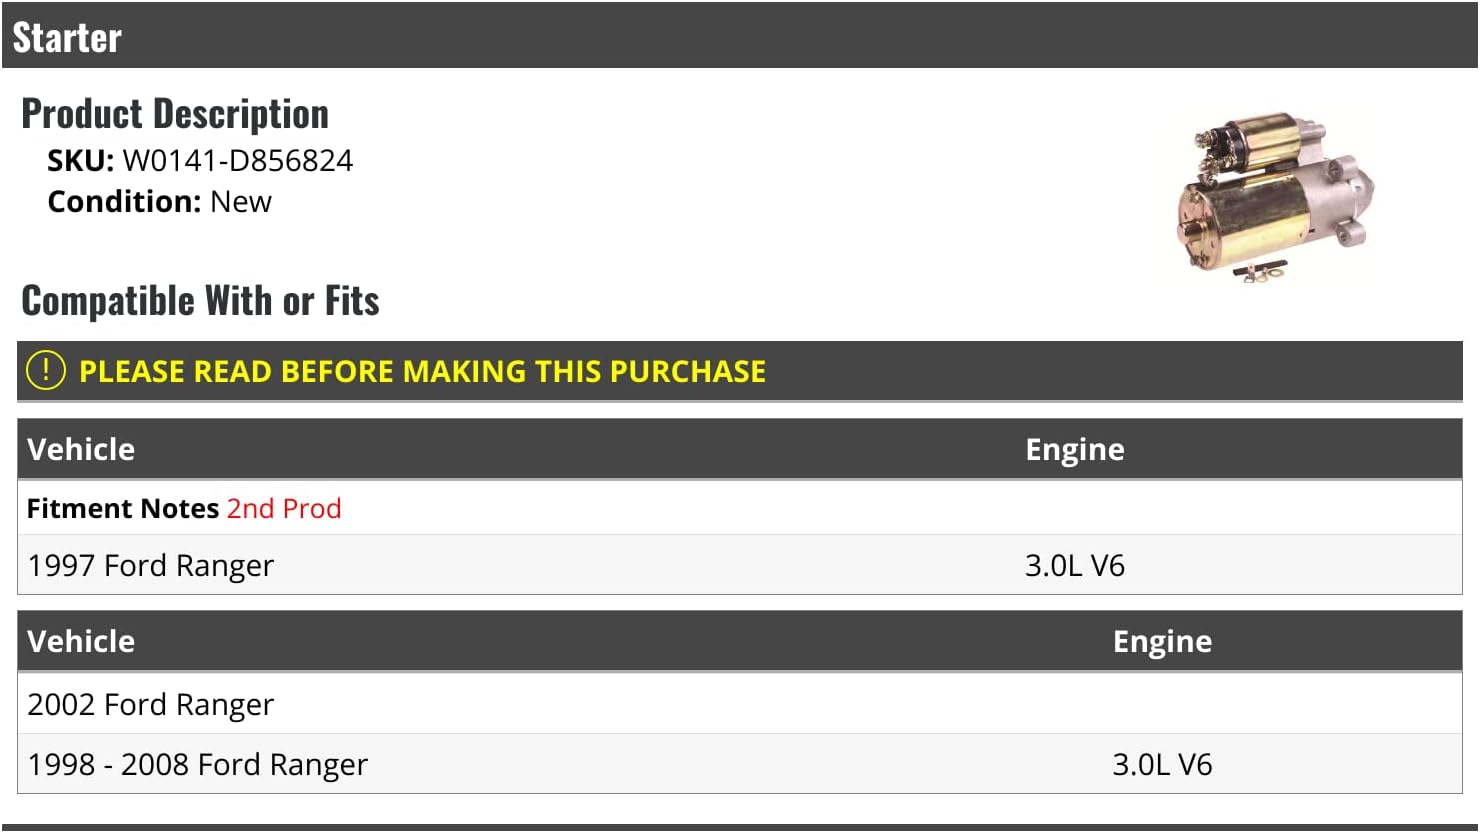This screenshot has width=1480, height=833.
Task: Click the Engine header above the 1997 row
Action: coord(1074,450)
